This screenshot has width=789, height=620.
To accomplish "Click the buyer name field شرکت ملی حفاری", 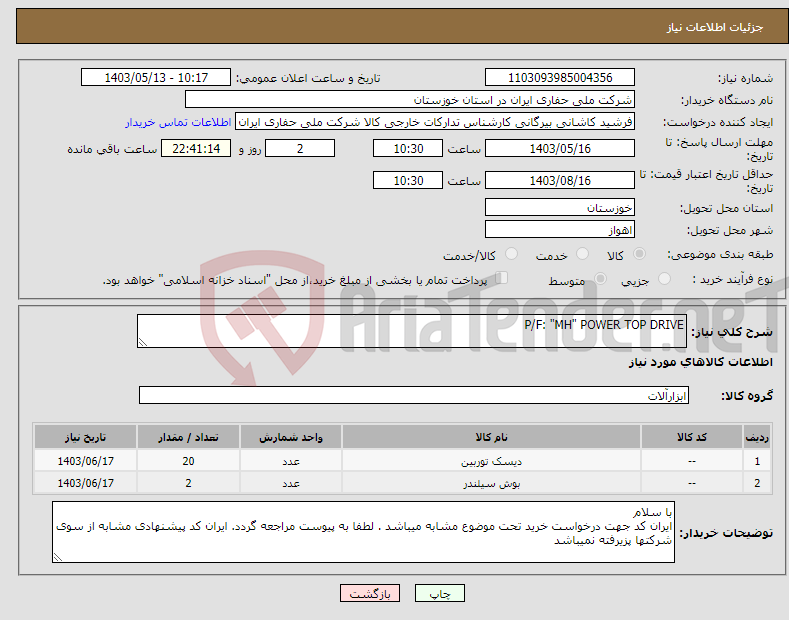I will point(410,100).
